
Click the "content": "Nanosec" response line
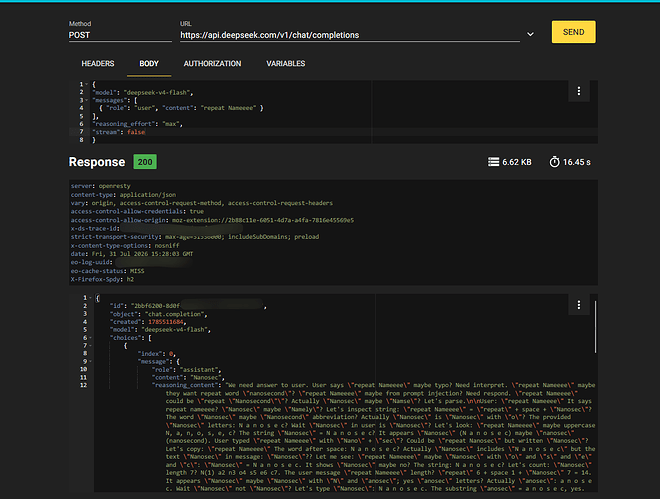coord(188,377)
